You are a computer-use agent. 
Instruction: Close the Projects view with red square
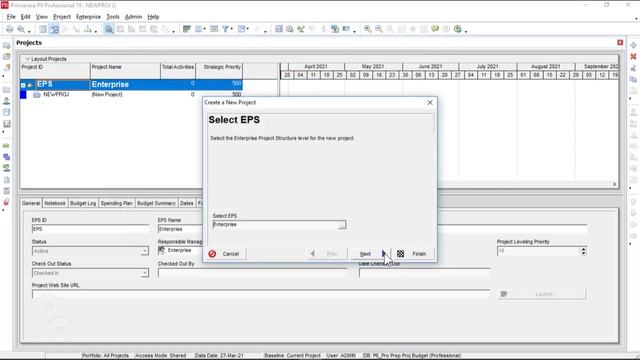(x=620, y=42)
